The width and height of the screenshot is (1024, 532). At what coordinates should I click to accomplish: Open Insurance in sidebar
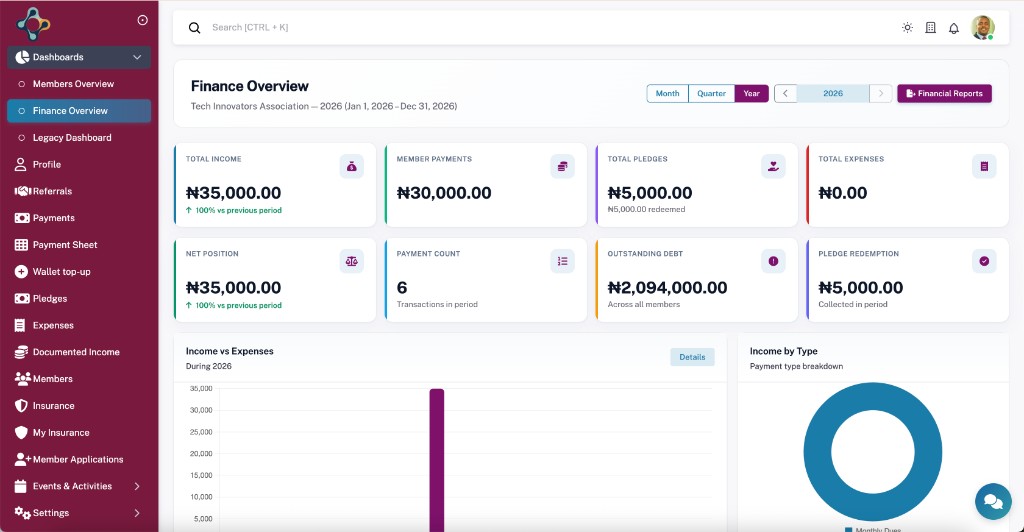(x=79, y=405)
